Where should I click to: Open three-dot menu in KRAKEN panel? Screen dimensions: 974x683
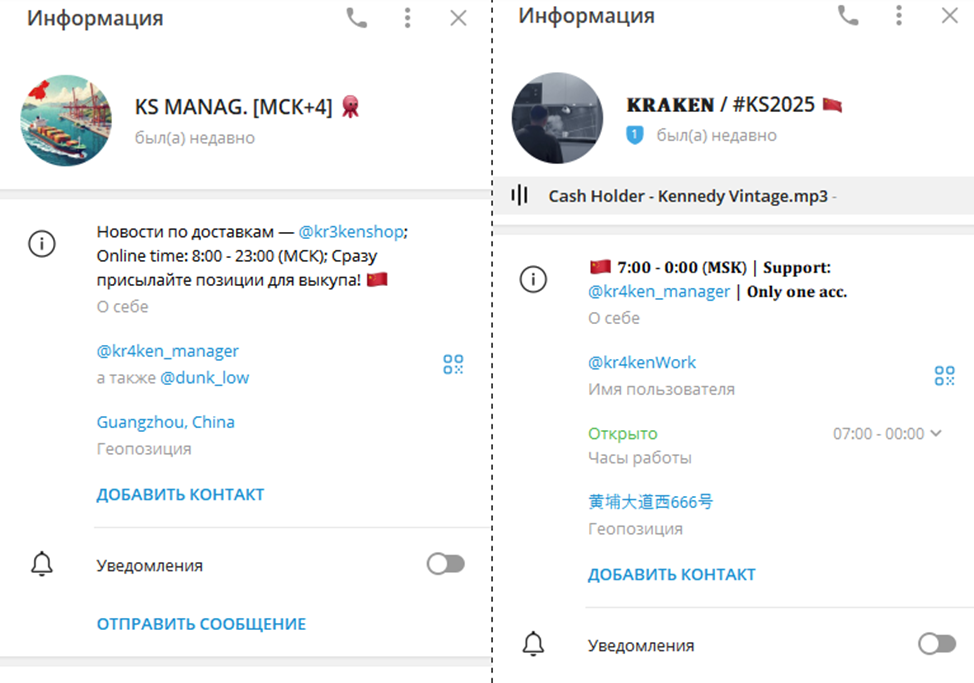coord(899,15)
